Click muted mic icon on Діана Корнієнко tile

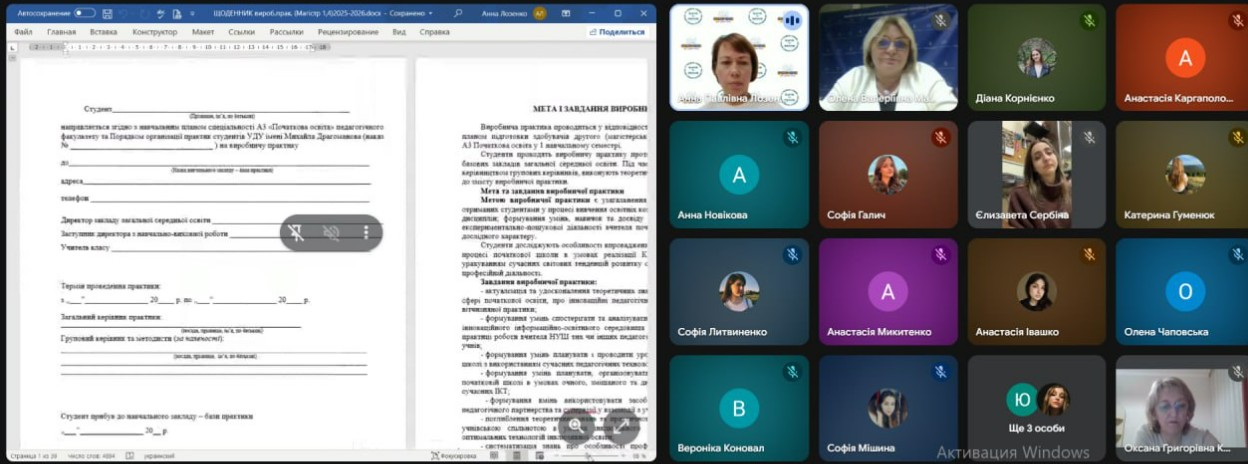coord(1089,20)
